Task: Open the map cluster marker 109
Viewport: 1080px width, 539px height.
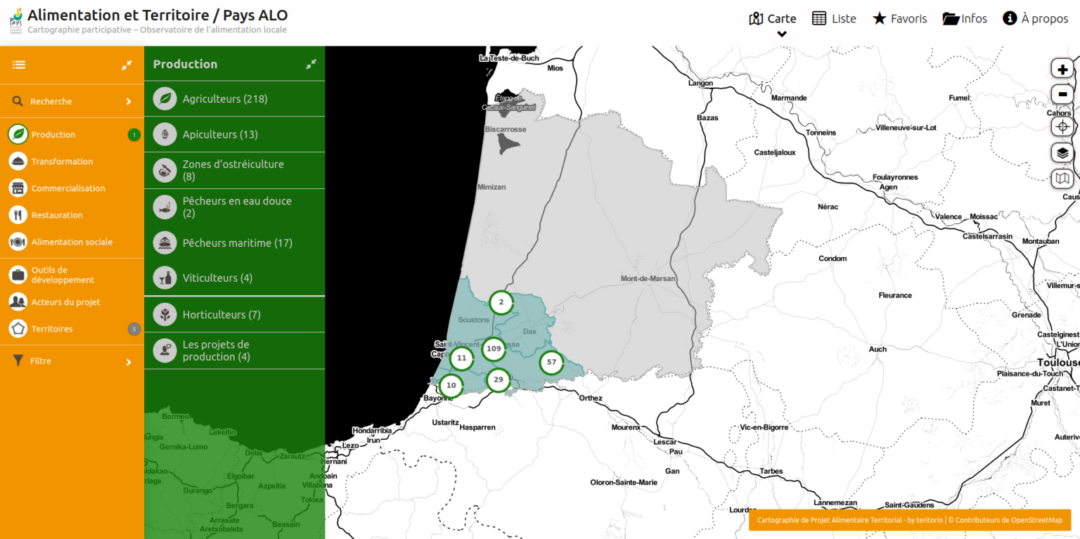Action: [493, 349]
